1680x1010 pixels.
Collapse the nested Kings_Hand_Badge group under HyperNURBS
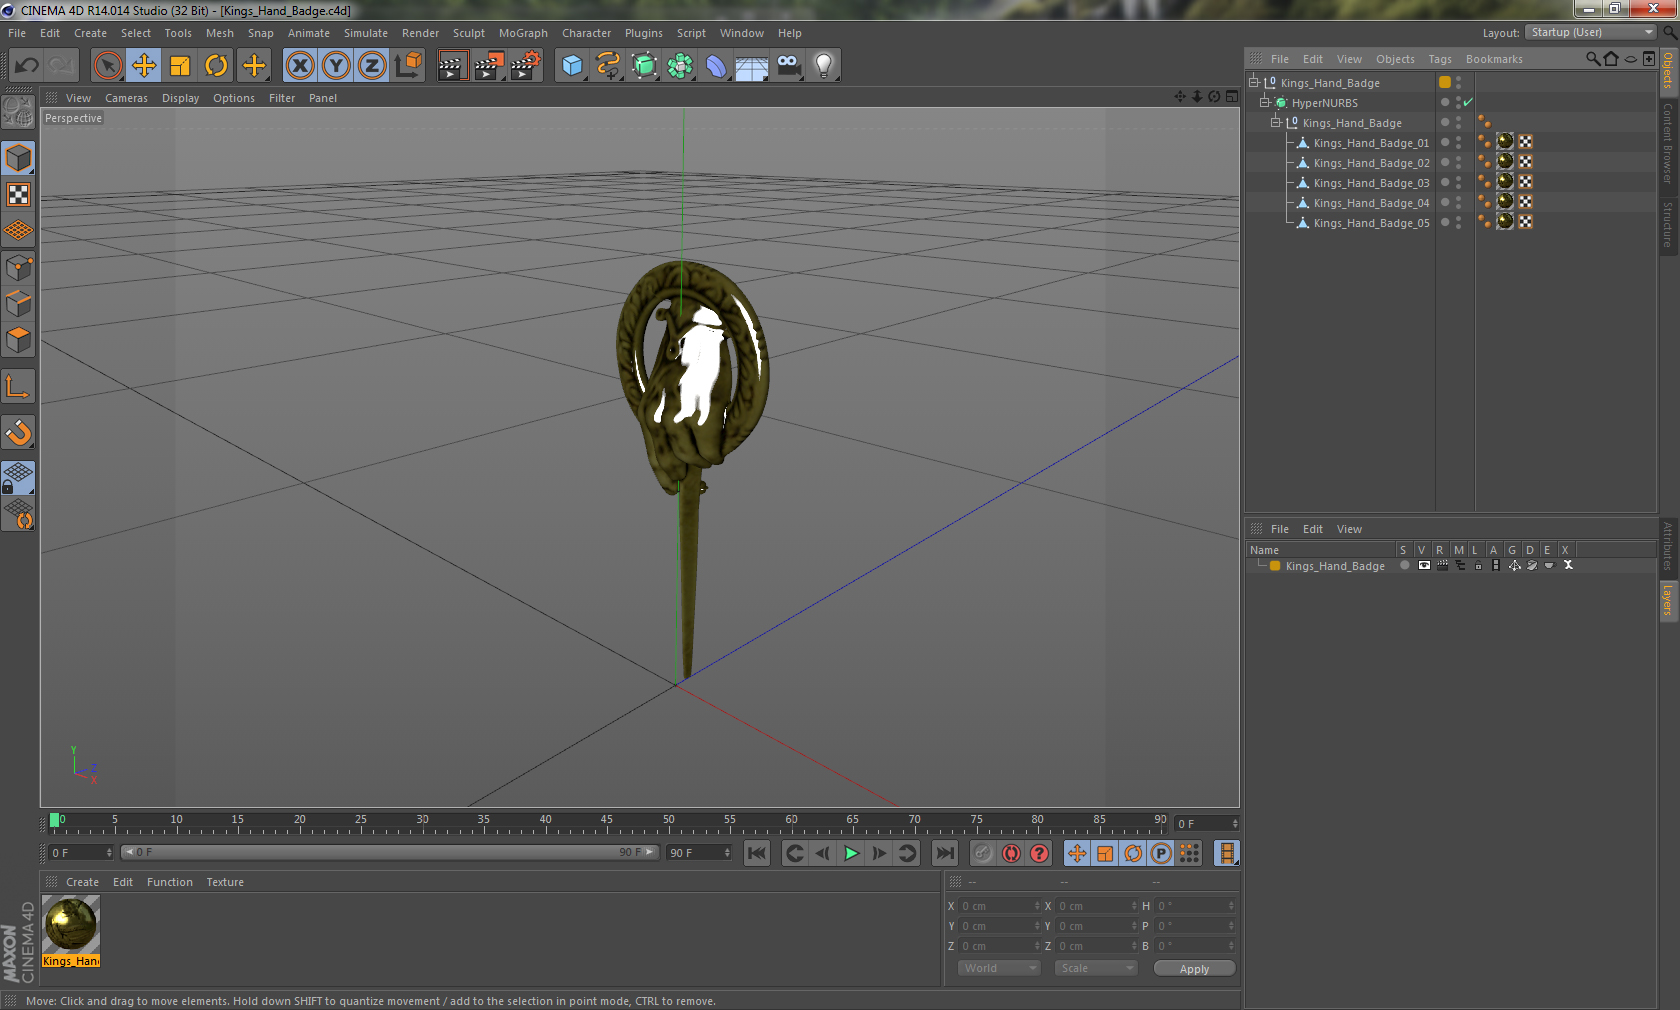point(1276,122)
